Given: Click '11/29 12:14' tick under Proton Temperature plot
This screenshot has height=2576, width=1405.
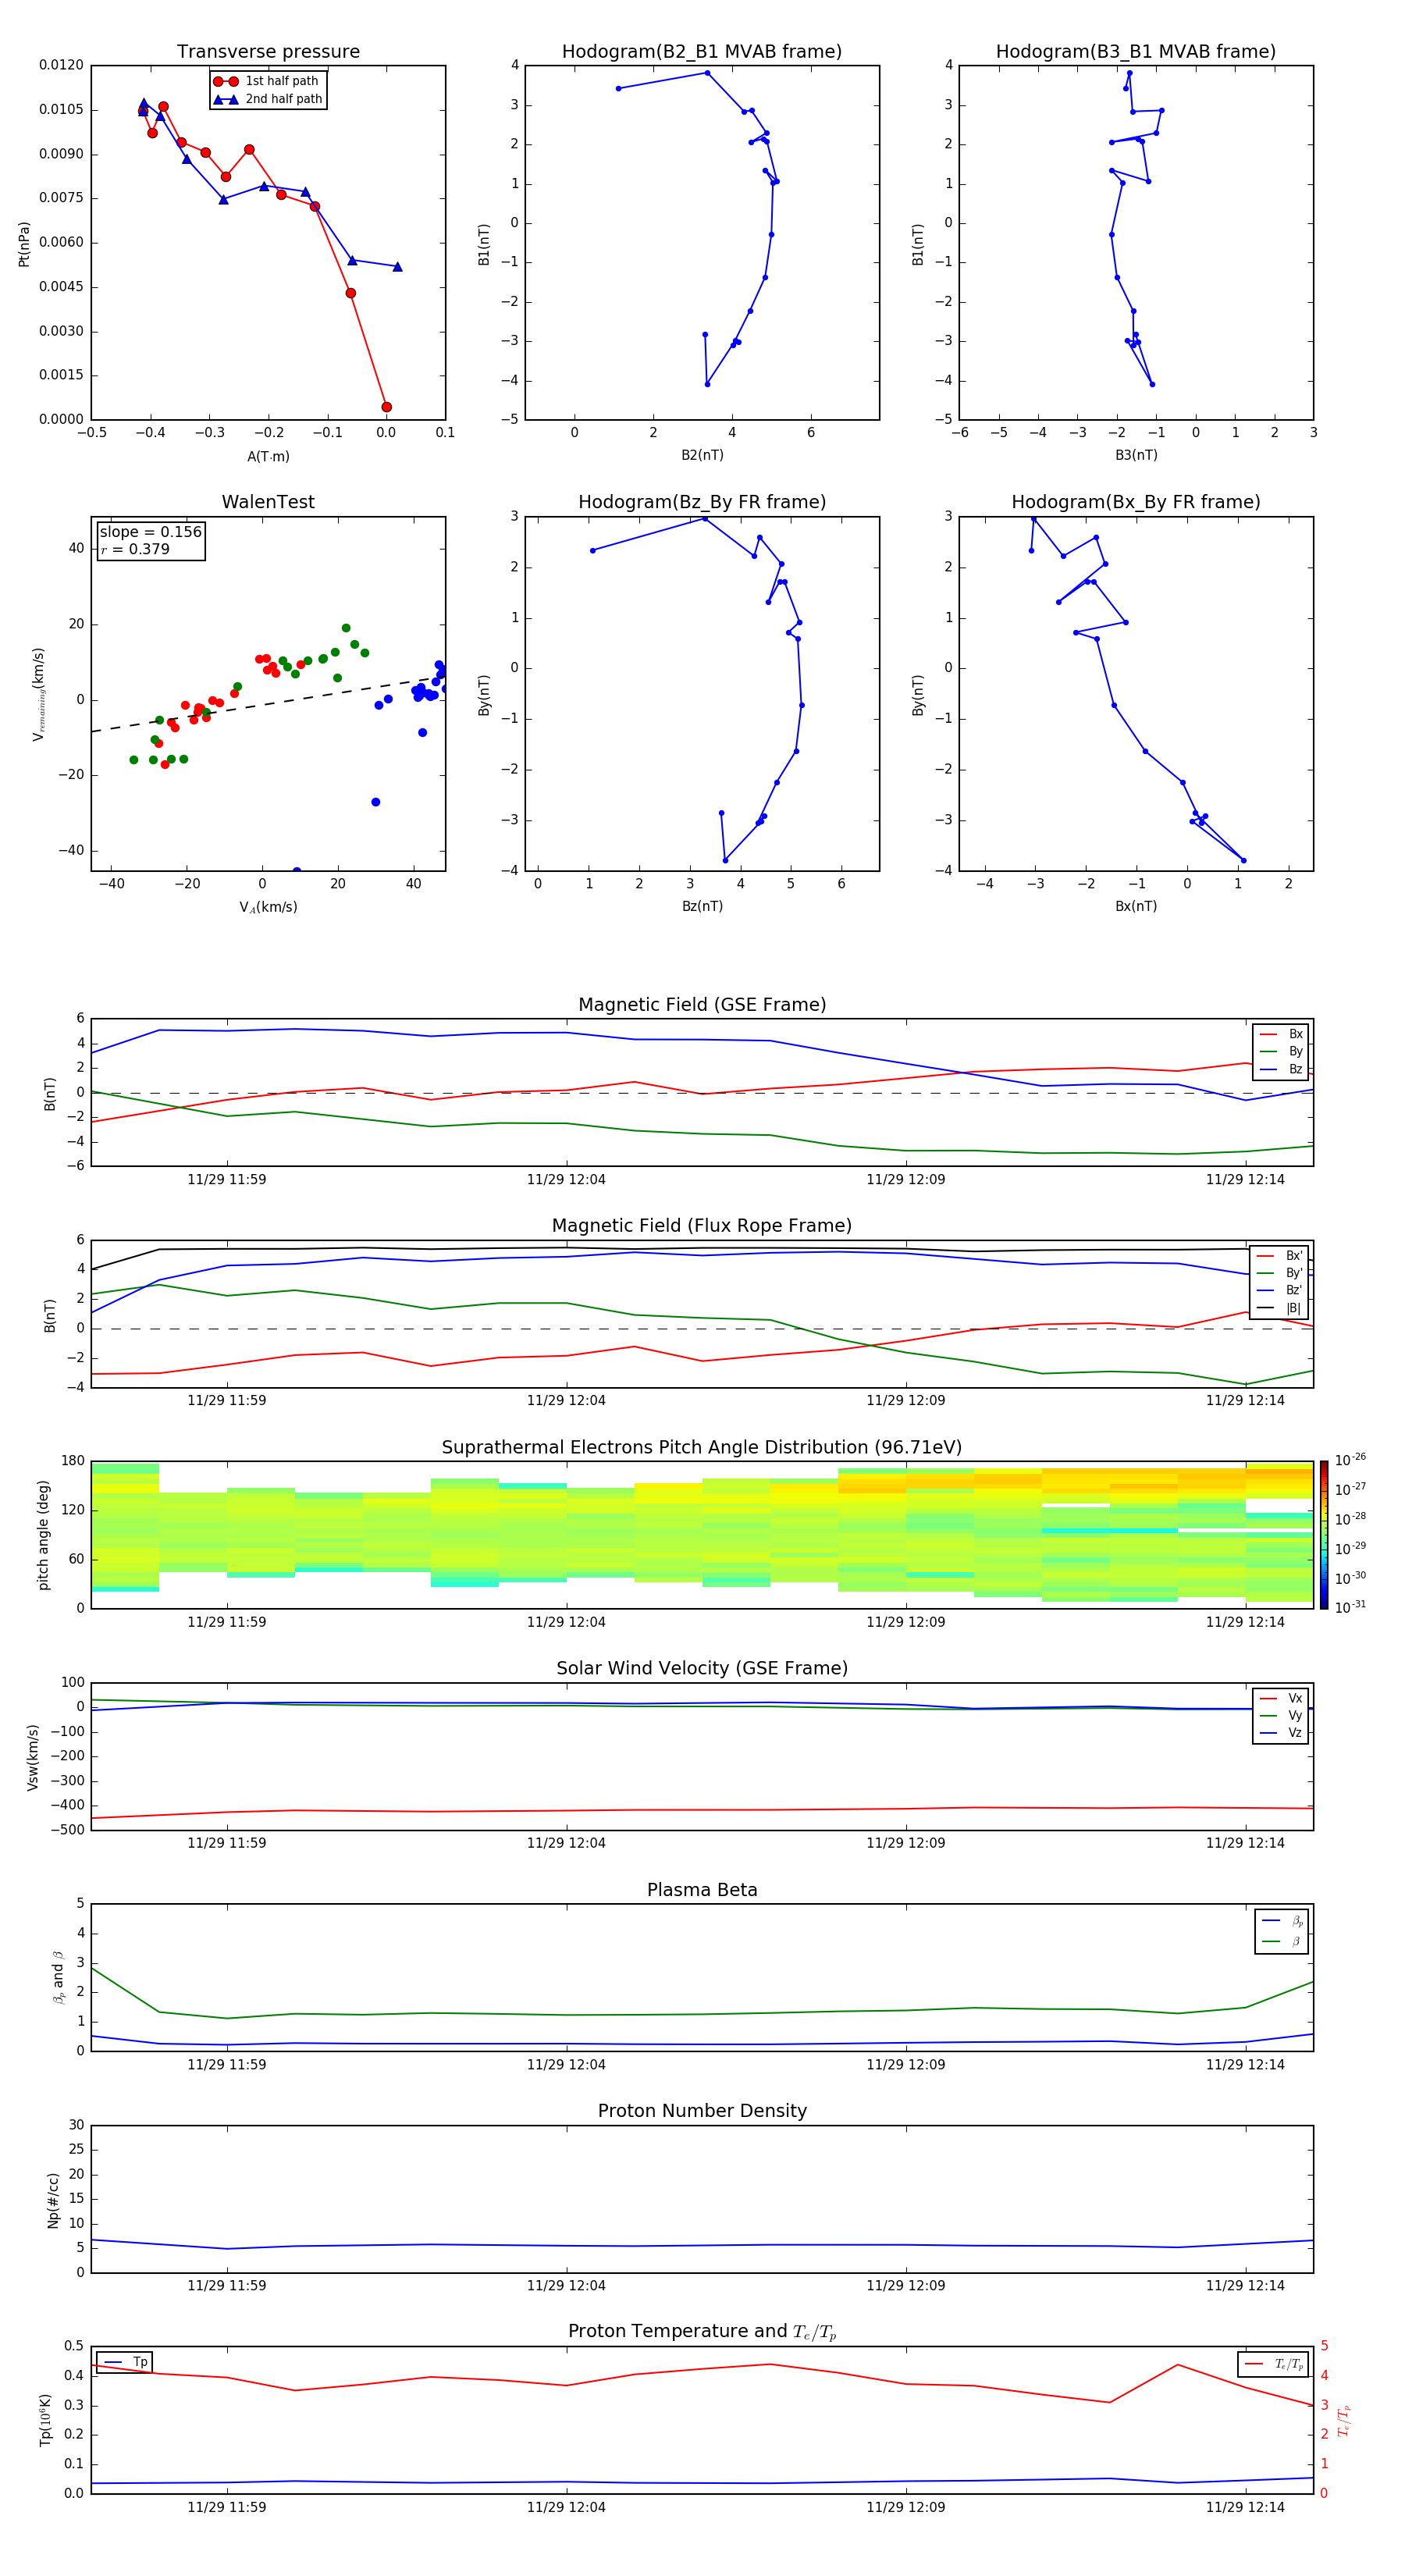Looking at the screenshot, I should click(1245, 2507).
